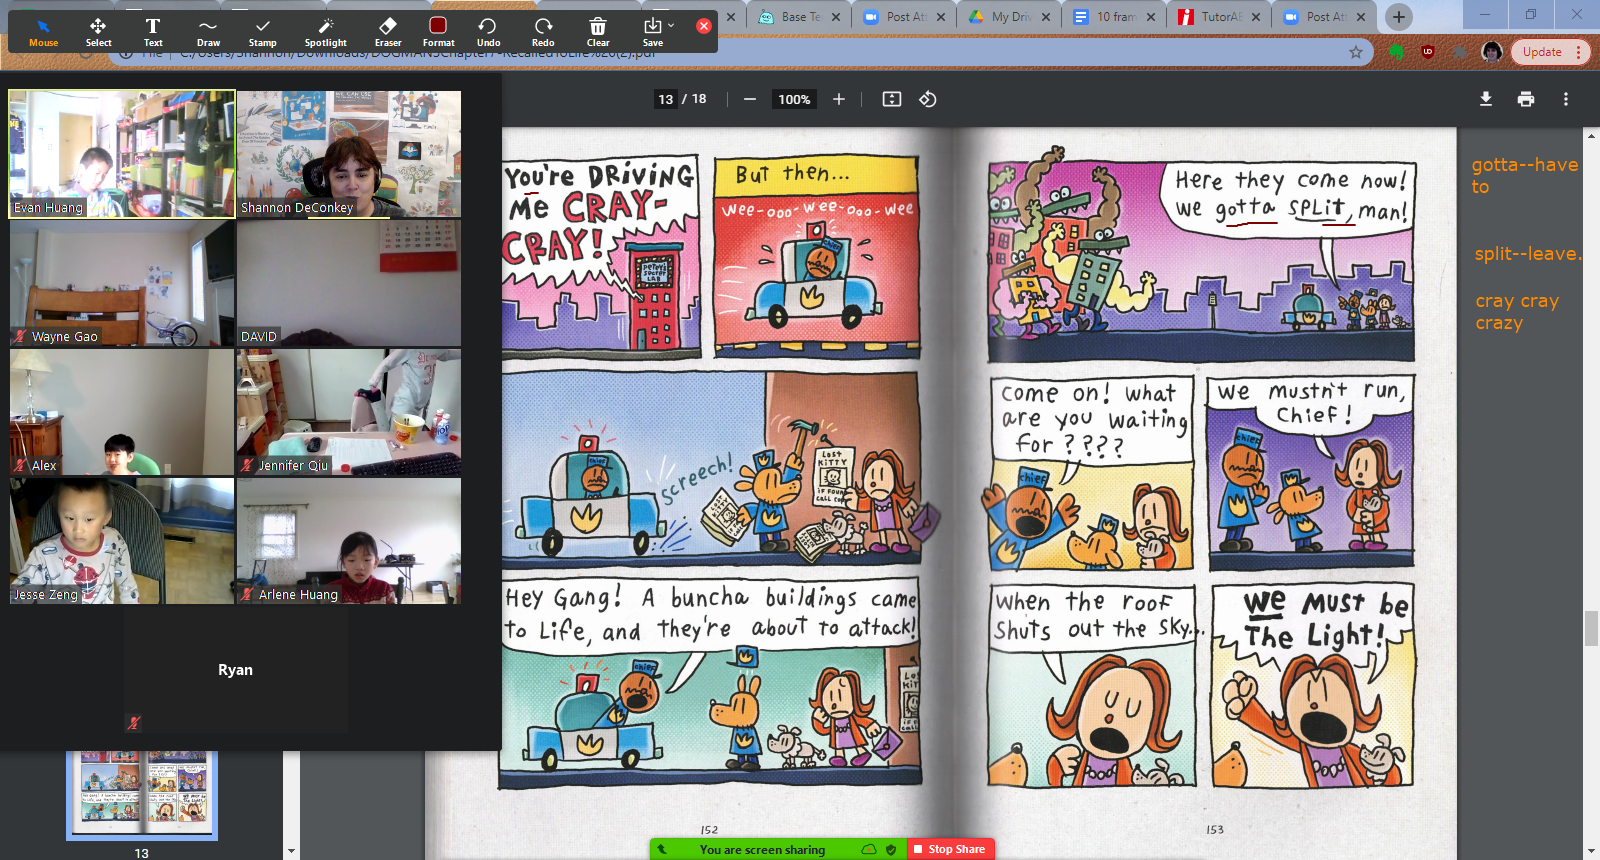Select Evan Huang's video tile
The height and width of the screenshot is (860, 1600).
click(122, 154)
